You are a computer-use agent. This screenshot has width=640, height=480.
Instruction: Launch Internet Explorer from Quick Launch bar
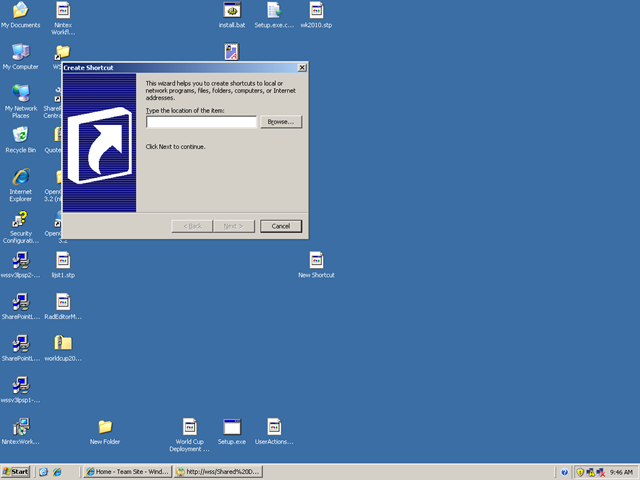point(57,472)
